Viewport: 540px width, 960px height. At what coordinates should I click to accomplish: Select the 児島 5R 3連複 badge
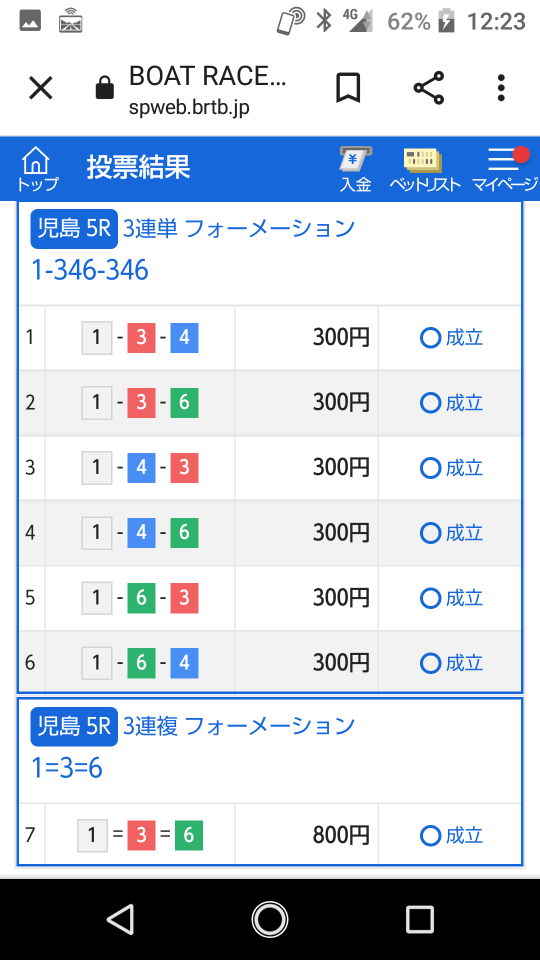74,727
